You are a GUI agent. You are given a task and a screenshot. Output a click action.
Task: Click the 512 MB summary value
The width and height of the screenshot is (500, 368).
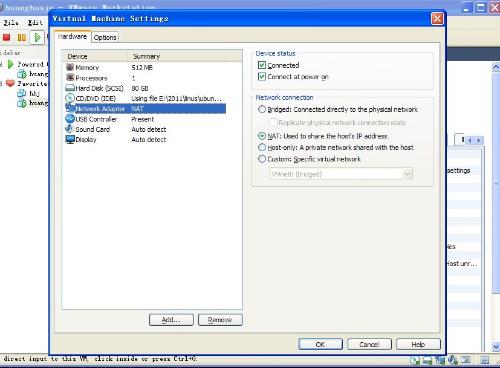coord(142,67)
